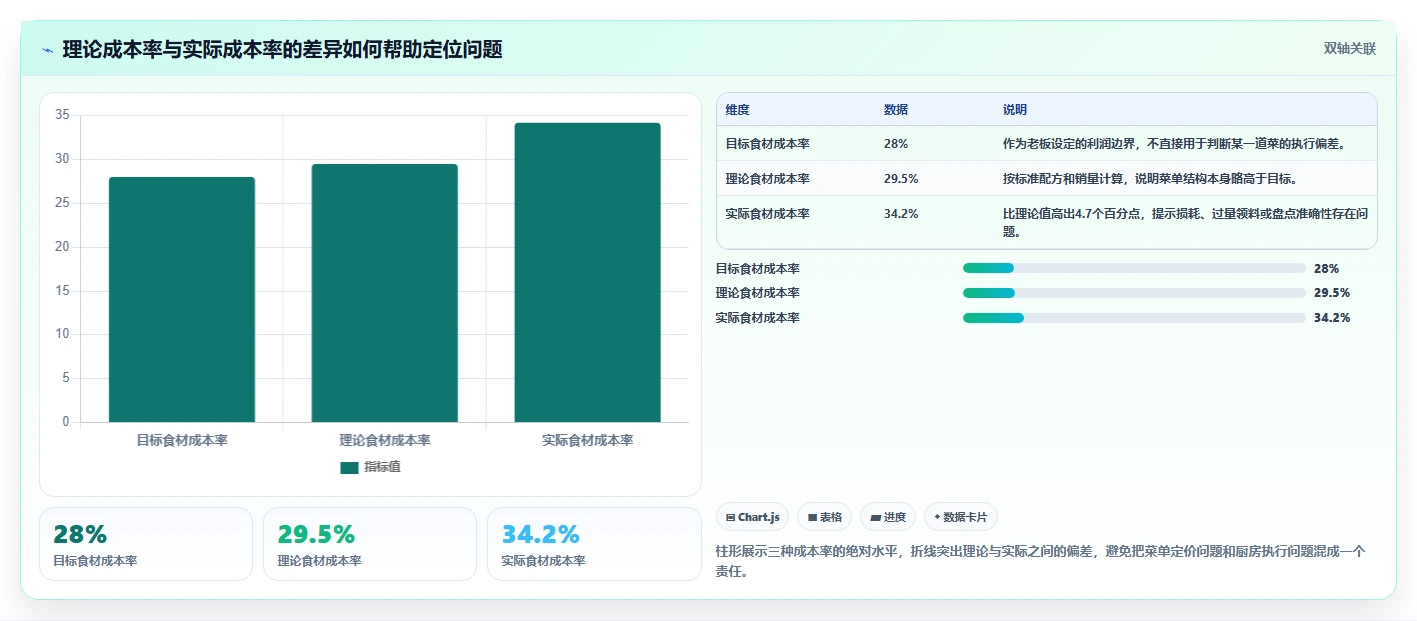Click the 34.2% value beside progress bar
Viewport: 1417px width, 621px height.
pyautogui.click(x=1332, y=318)
